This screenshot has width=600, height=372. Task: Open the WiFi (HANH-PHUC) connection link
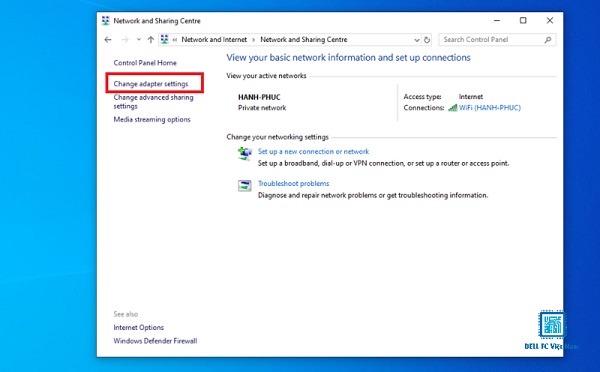[x=489, y=108]
